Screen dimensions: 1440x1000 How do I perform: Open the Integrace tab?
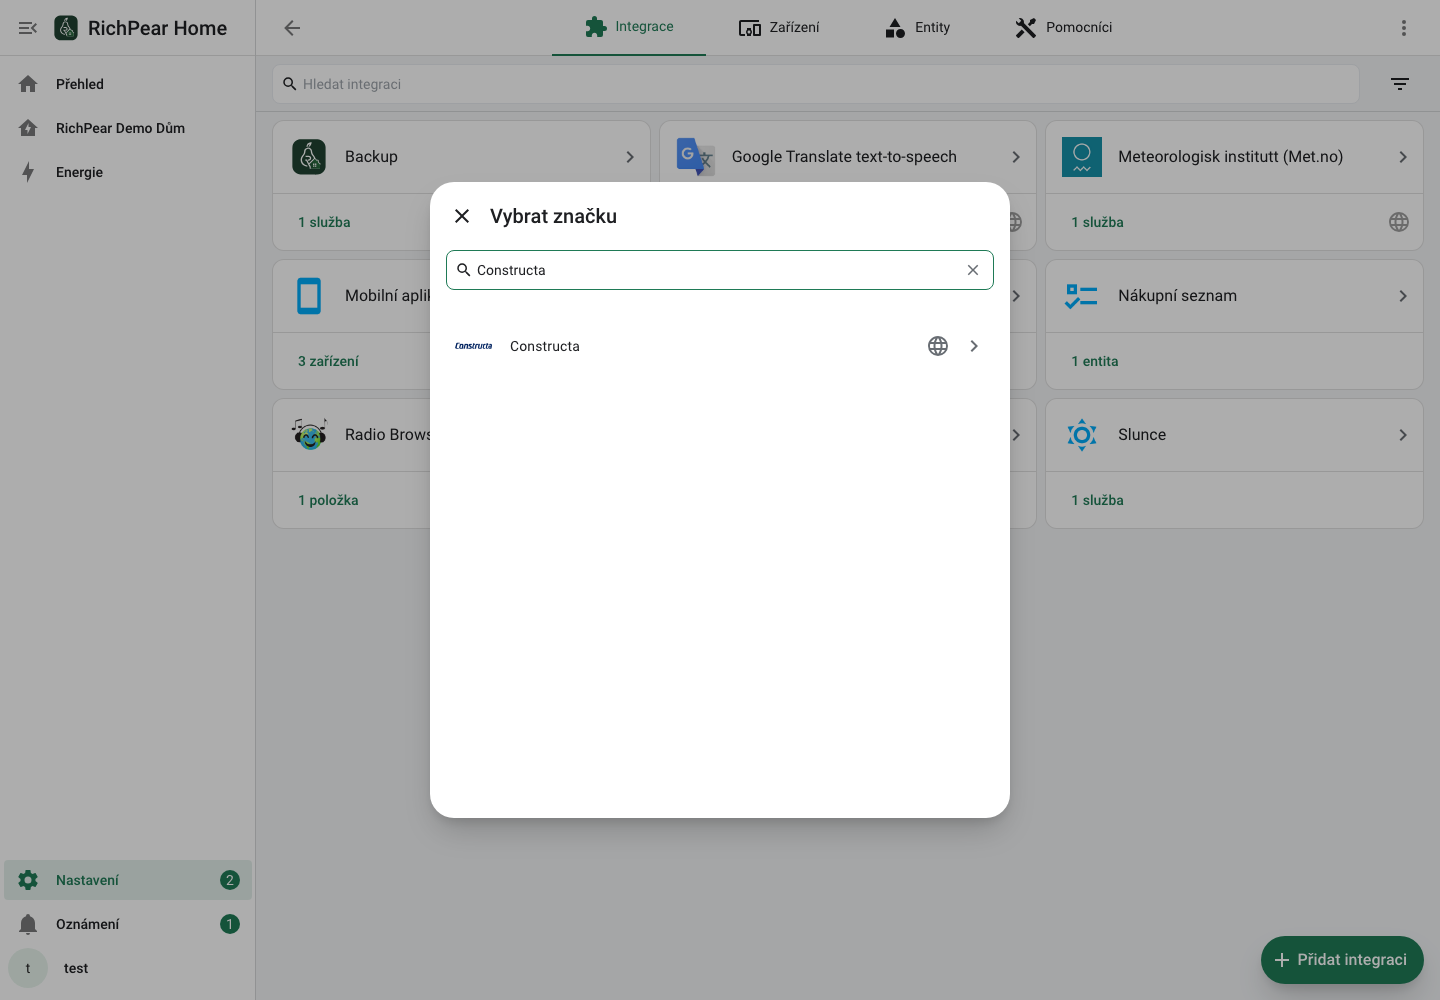click(629, 27)
